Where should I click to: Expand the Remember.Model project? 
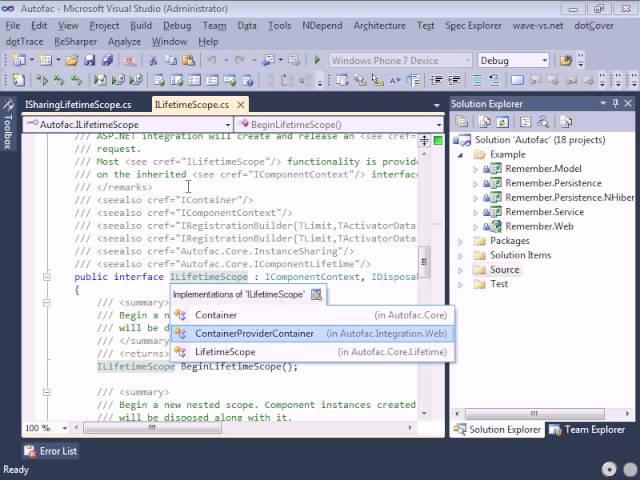coord(475,169)
